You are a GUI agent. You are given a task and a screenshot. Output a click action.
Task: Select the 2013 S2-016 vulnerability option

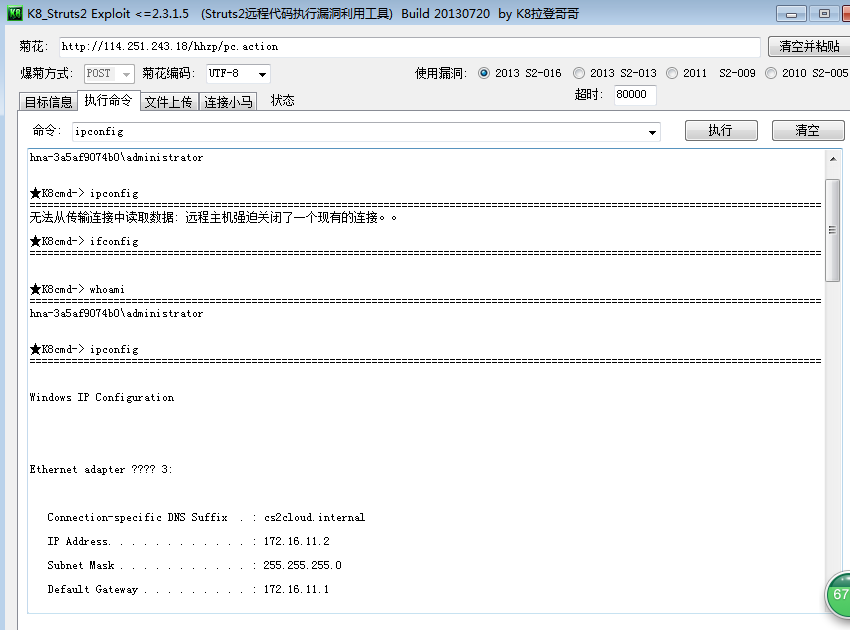point(520,73)
